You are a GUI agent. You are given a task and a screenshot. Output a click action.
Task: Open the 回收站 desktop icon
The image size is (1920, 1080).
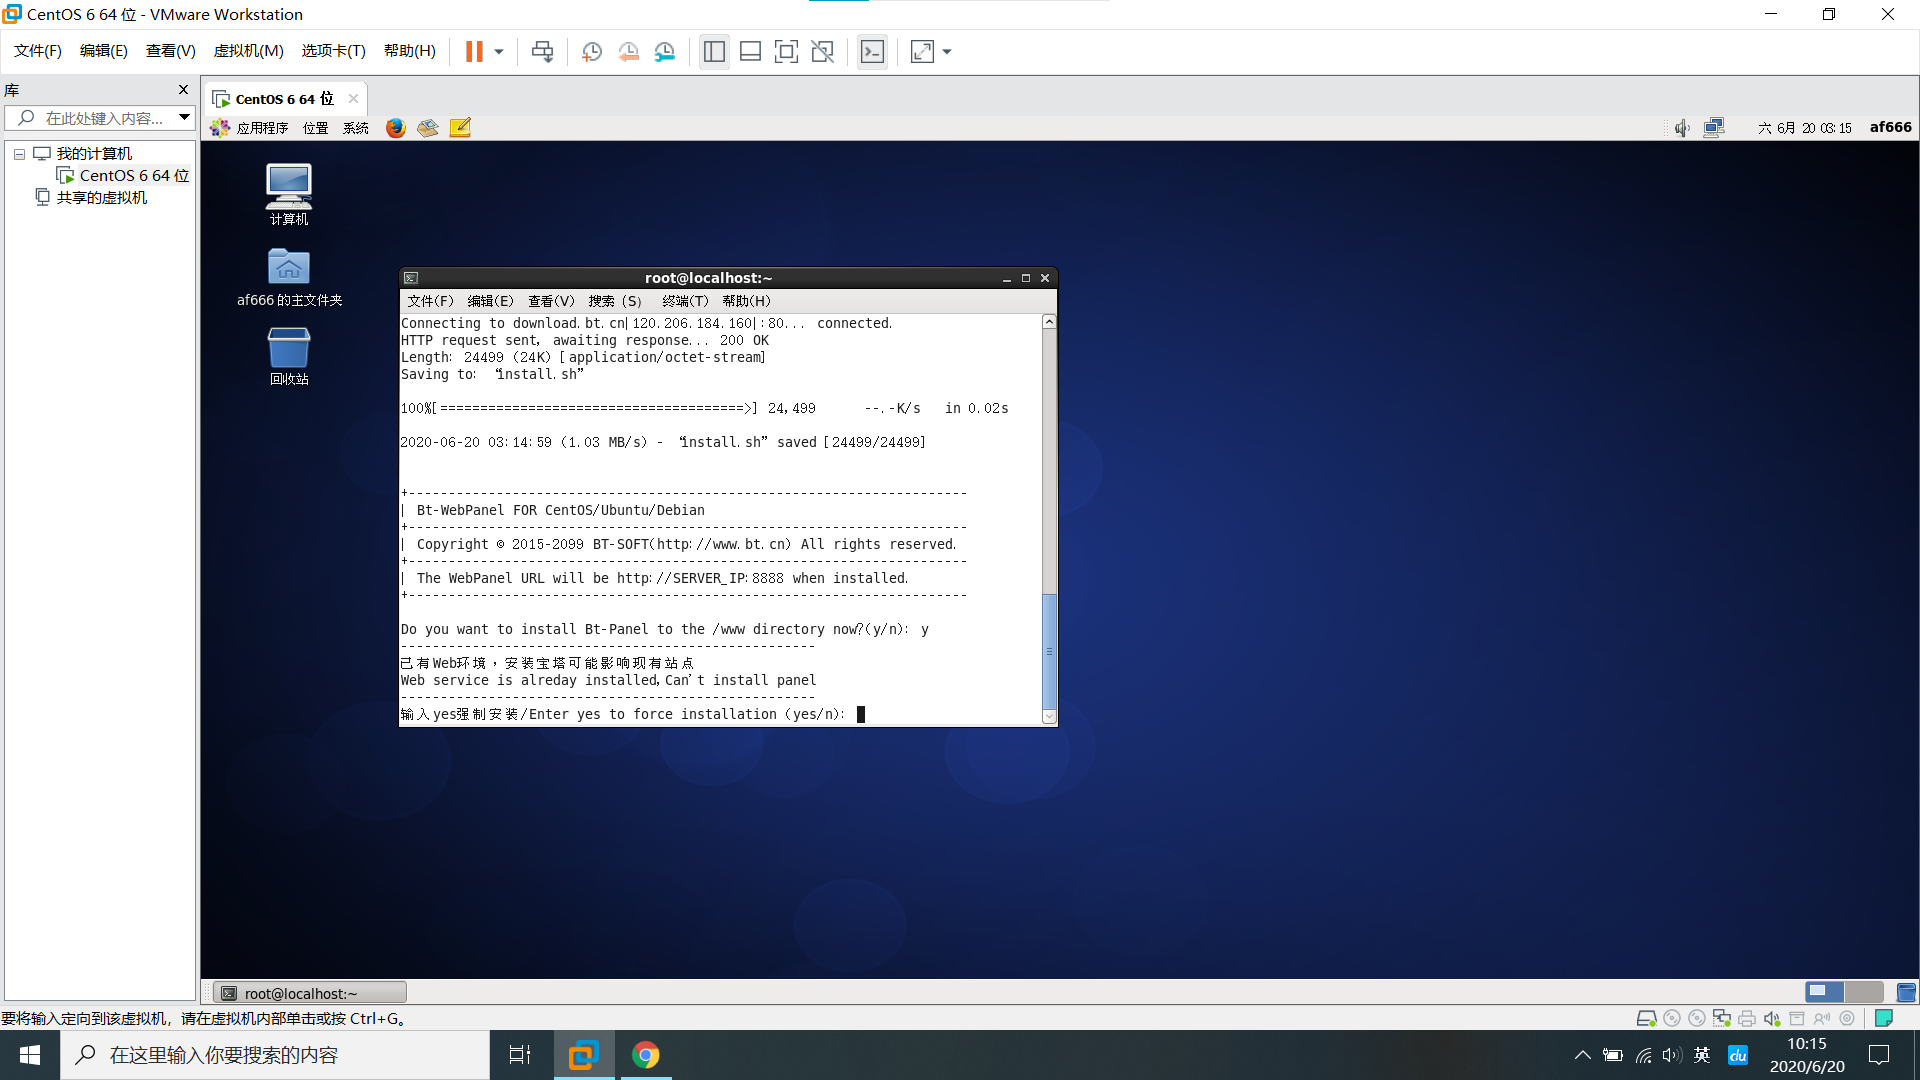point(289,356)
